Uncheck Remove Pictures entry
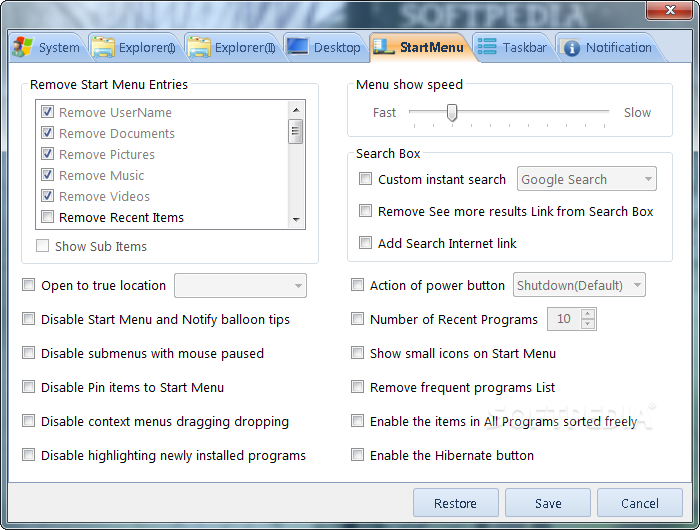700x530 pixels. (x=47, y=154)
